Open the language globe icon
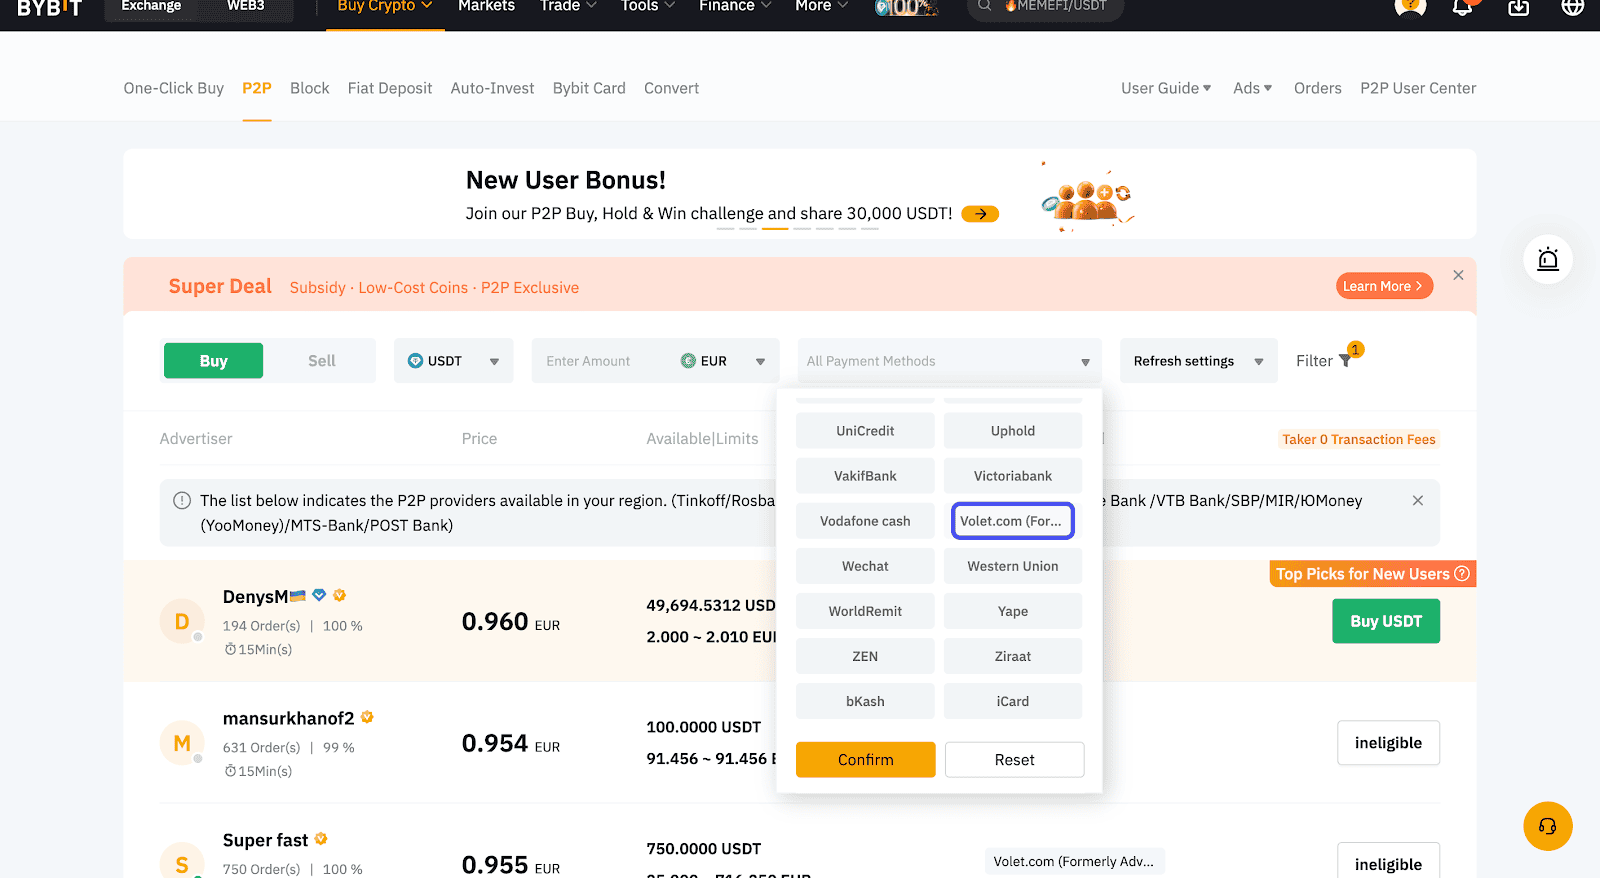This screenshot has height=878, width=1600. click(1573, 7)
